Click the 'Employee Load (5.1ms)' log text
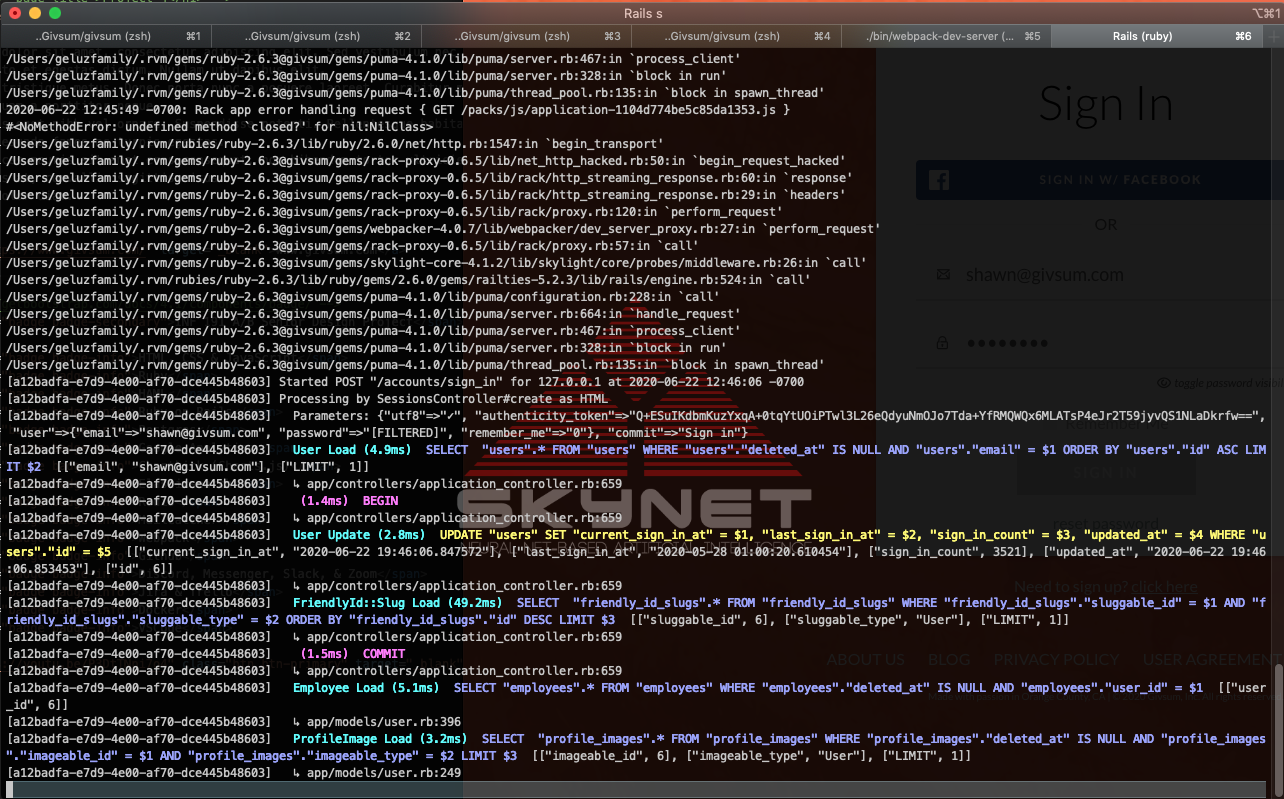The image size is (1284, 799). click(x=366, y=688)
